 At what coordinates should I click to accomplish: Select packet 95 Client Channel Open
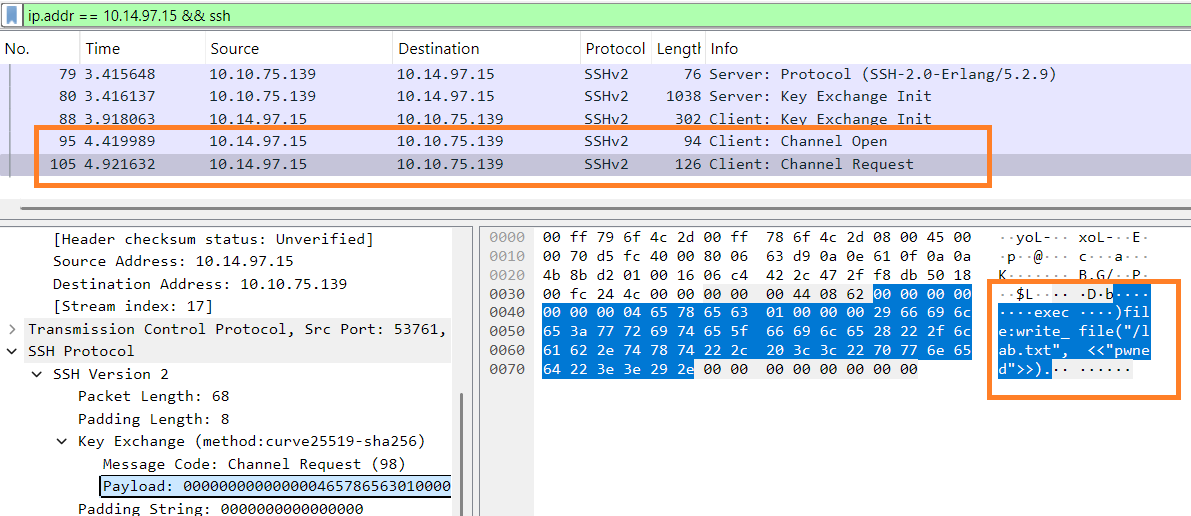tap(596, 141)
